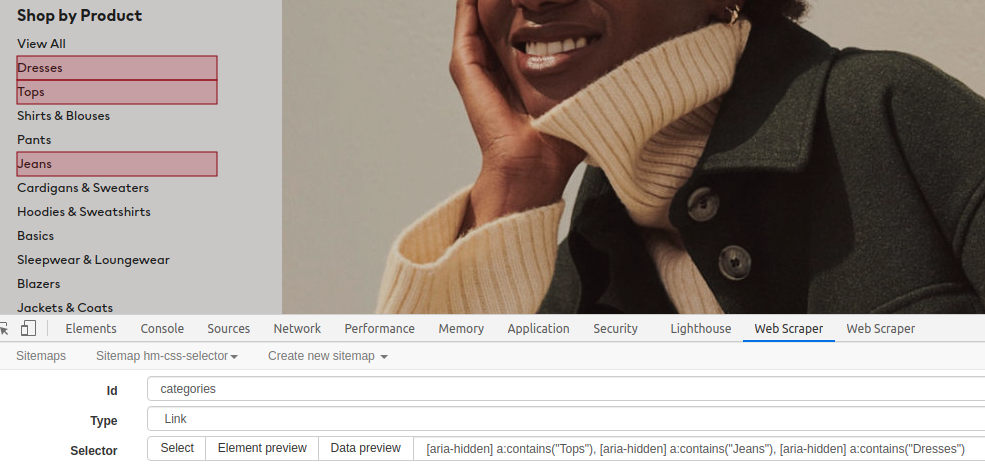Viewport: 985px width, 472px height.
Task: Open the Sitemap hm-css-selector dropdown
Action: [x=166, y=356]
